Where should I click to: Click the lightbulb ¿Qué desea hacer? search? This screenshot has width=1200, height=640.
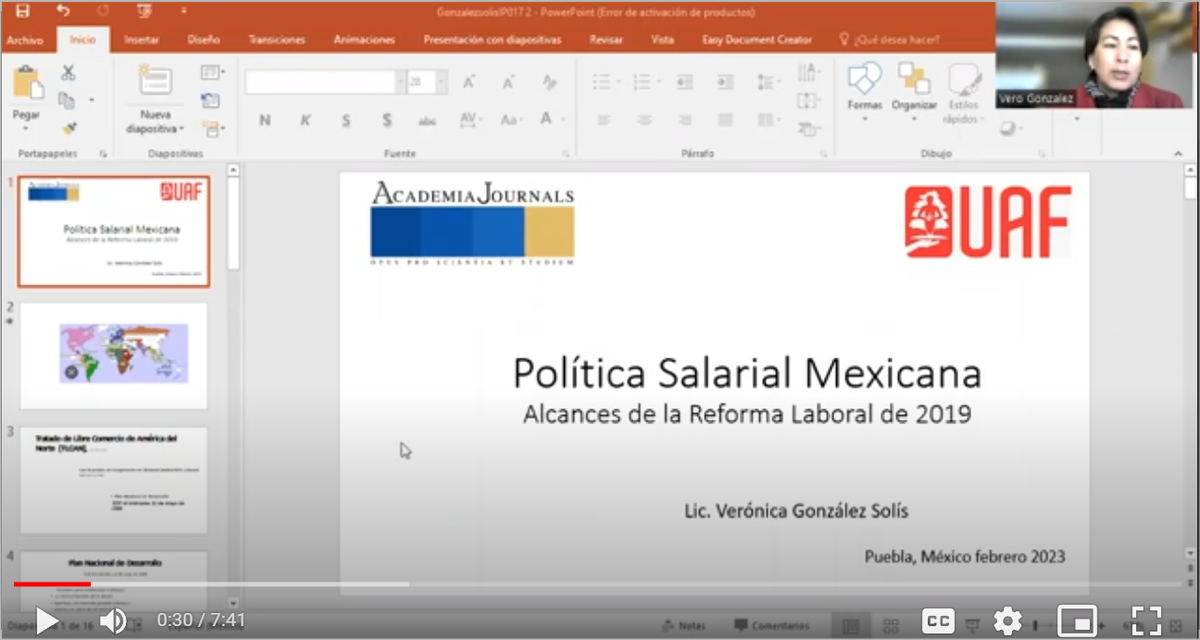click(890, 40)
